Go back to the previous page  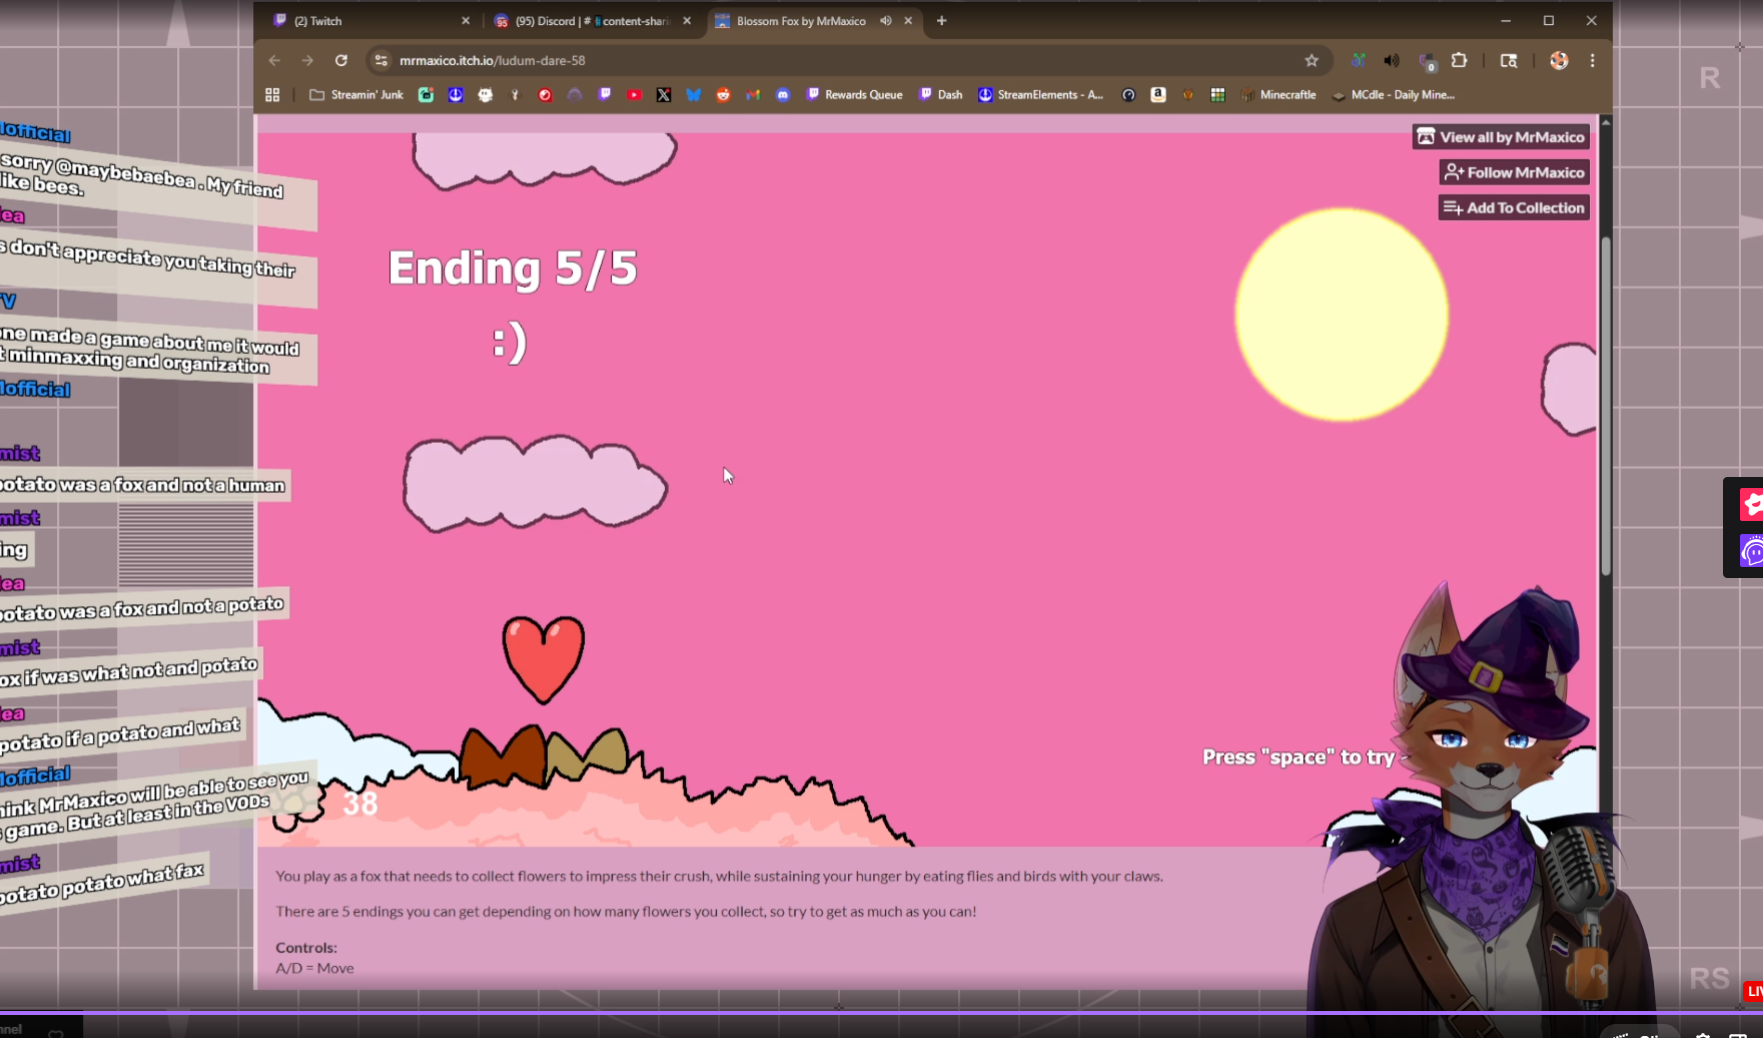click(275, 61)
